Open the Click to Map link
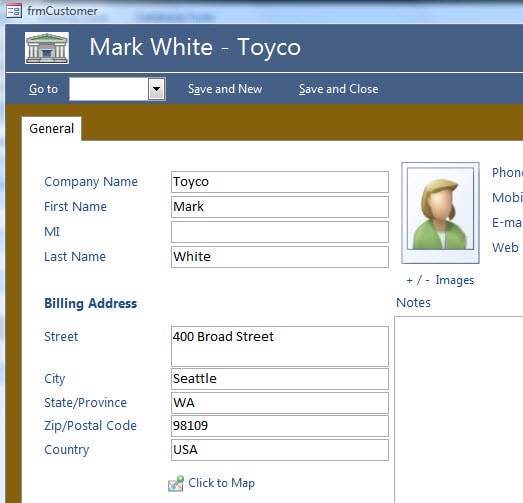 point(221,483)
